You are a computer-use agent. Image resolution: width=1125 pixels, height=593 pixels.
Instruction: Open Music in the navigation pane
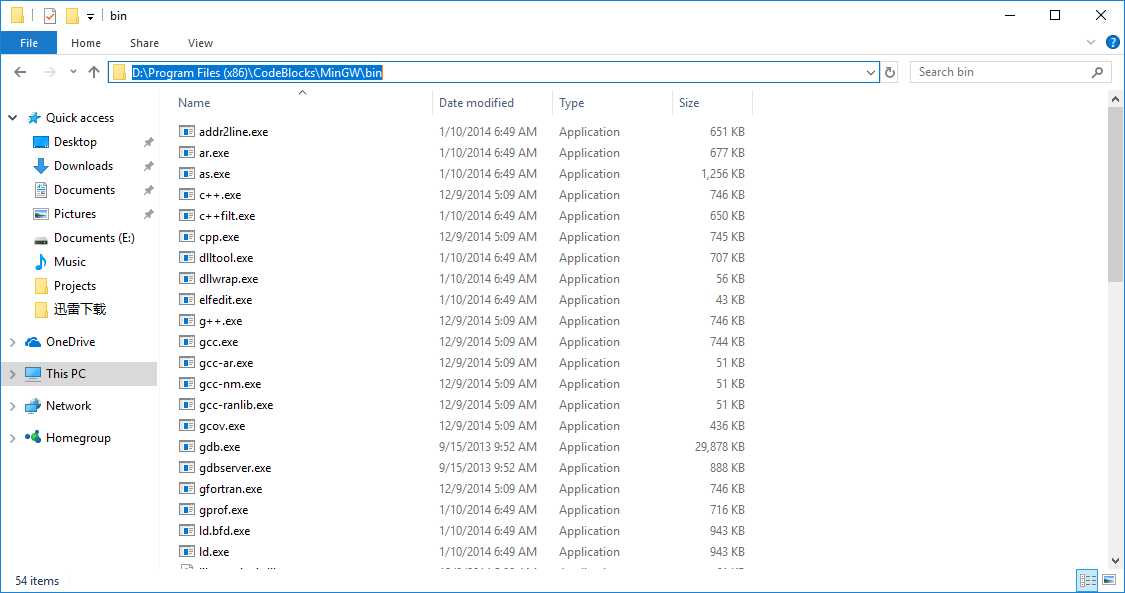click(x=70, y=262)
